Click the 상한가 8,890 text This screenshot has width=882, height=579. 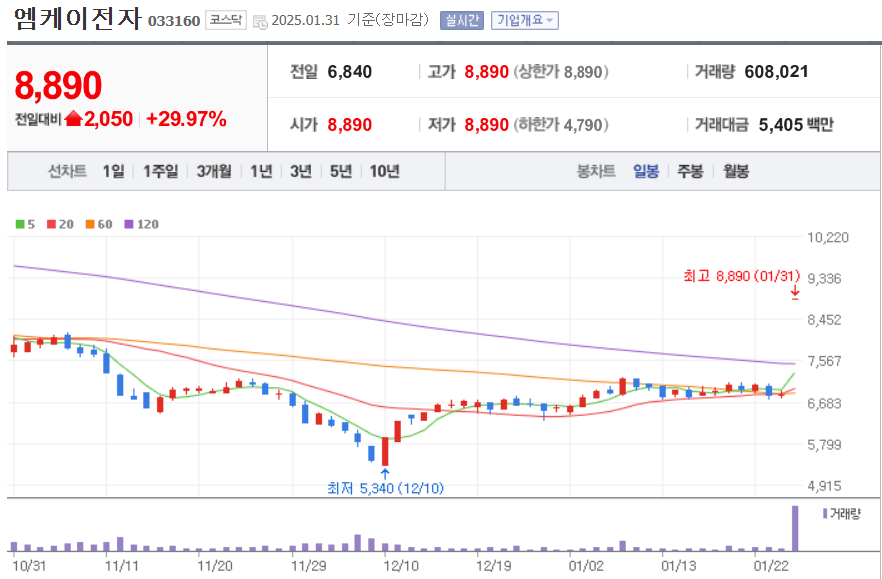tap(560, 72)
